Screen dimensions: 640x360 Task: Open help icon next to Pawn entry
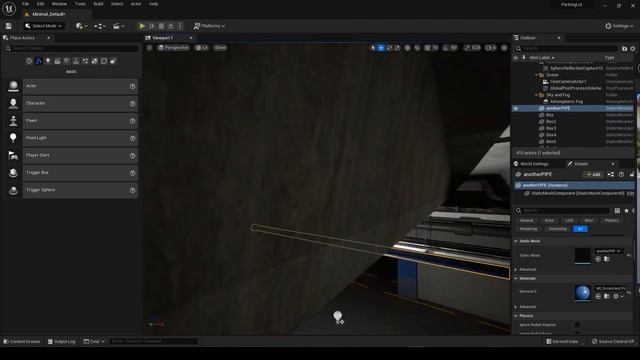(x=132, y=121)
